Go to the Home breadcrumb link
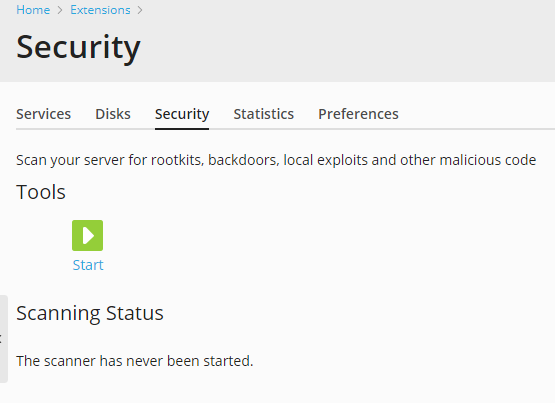 (x=33, y=10)
